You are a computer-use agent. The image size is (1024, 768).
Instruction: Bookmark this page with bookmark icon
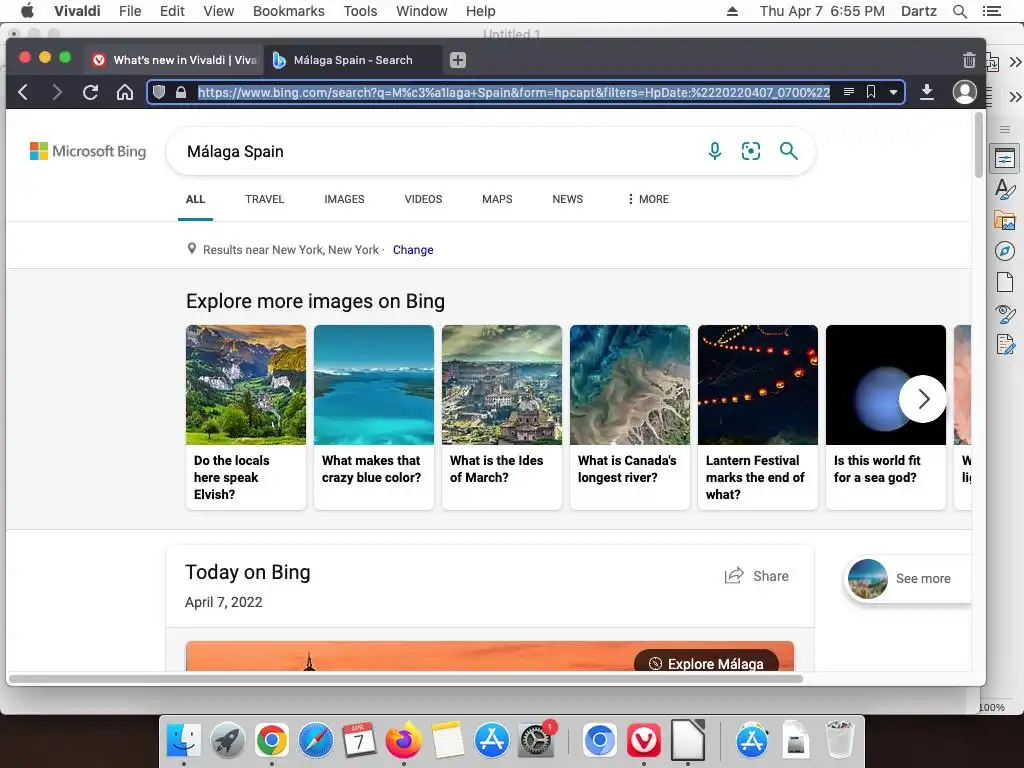pyautogui.click(x=871, y=92)
